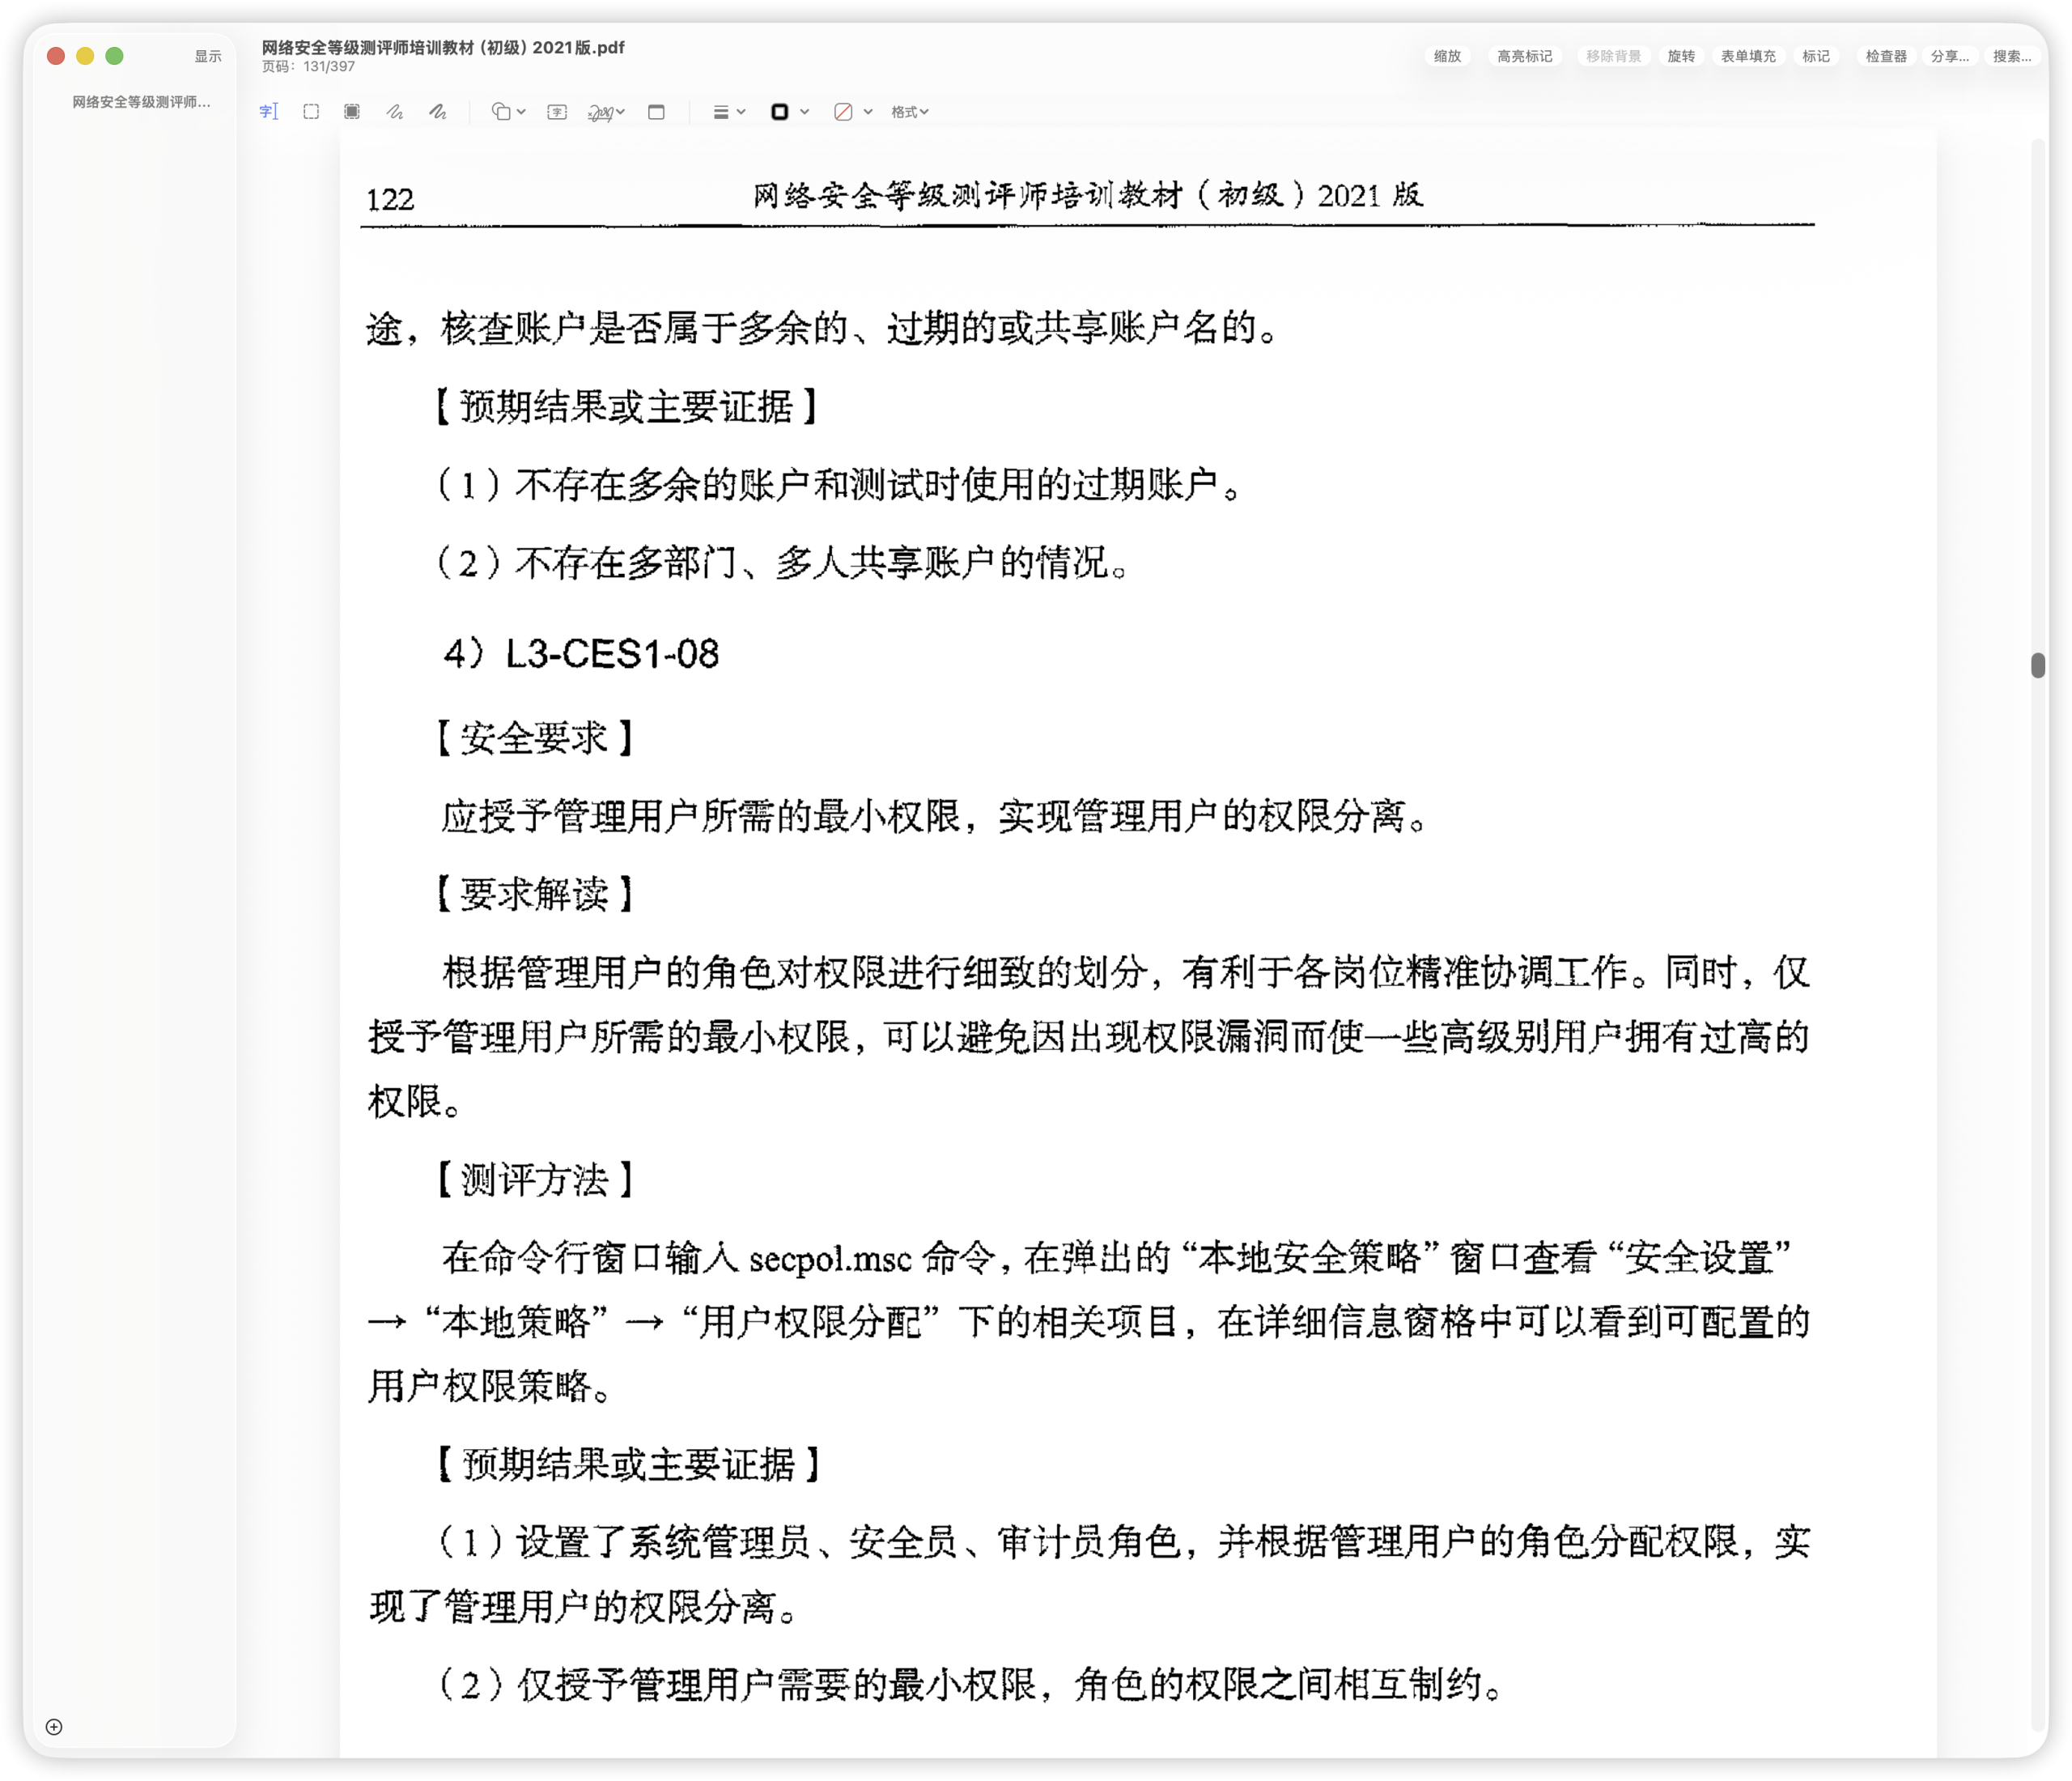2072x1781 pixels.
Task: Click the vertical scrollbar thumb
Action: pos(2037,665)
